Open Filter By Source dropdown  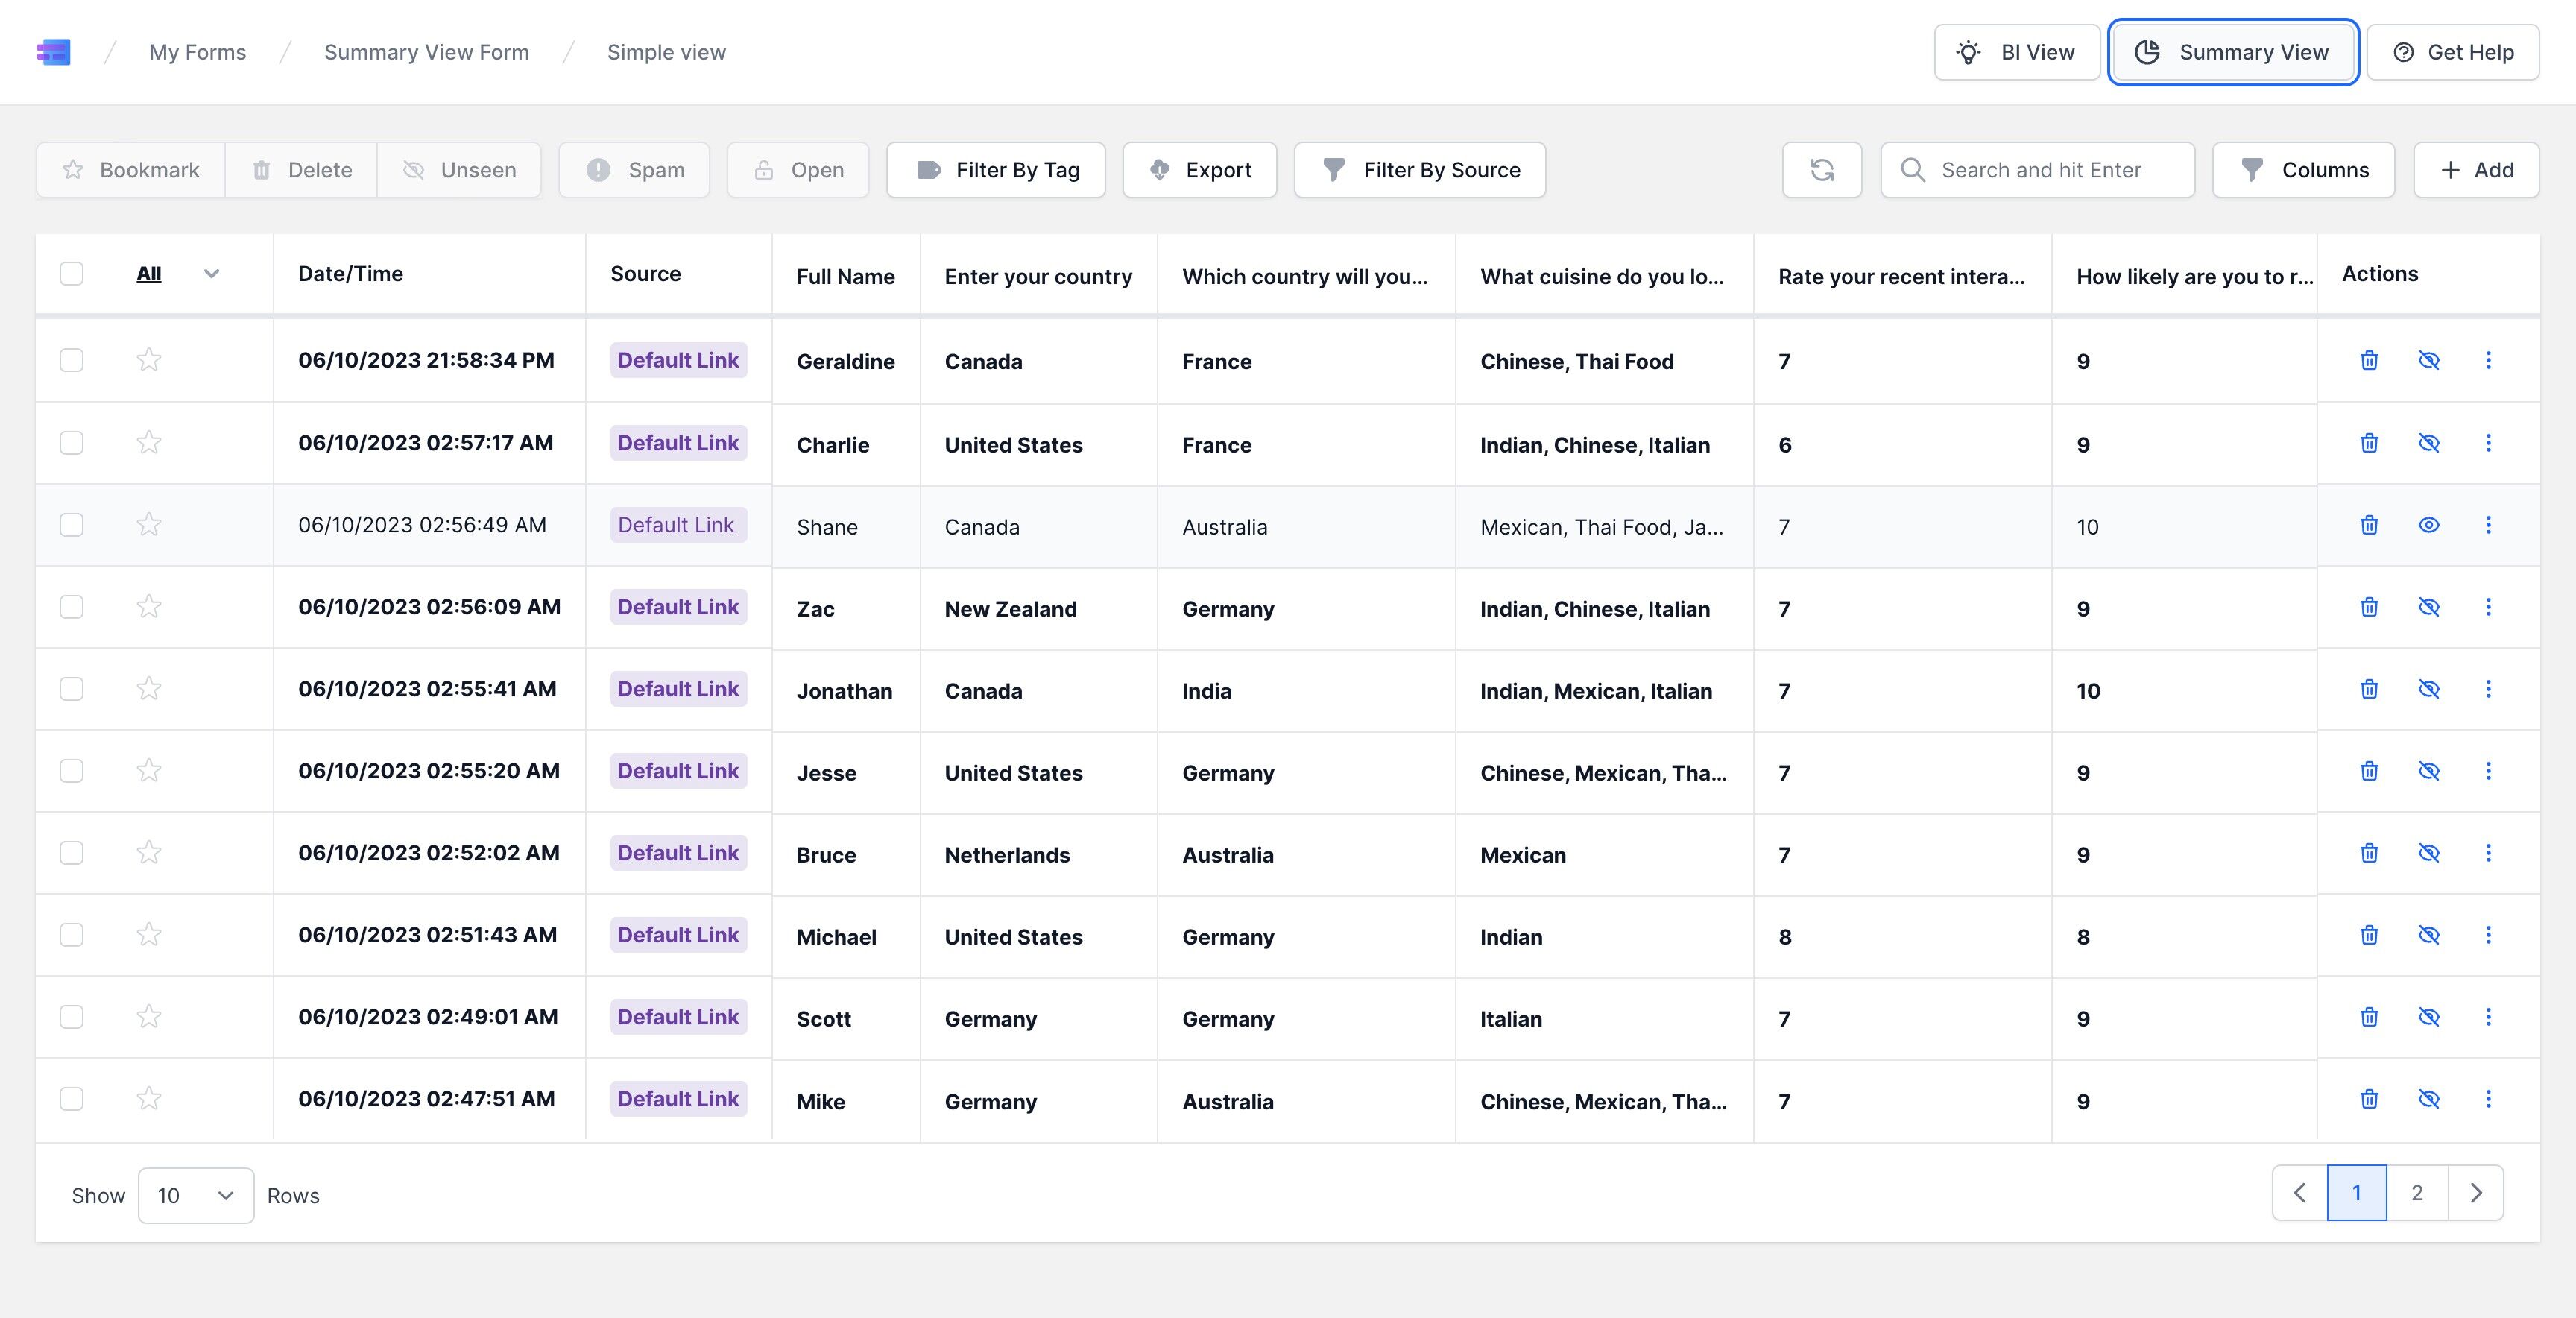point(1420,170)
